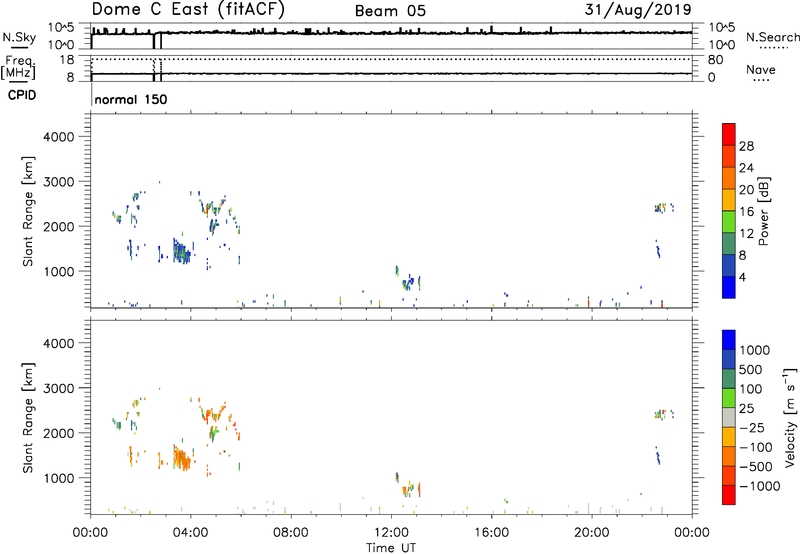Image resolution: width=800 pixels, height=554 pixels.
Task: Click the "25" label on the velocity color bar
Action: coord(746,408)
